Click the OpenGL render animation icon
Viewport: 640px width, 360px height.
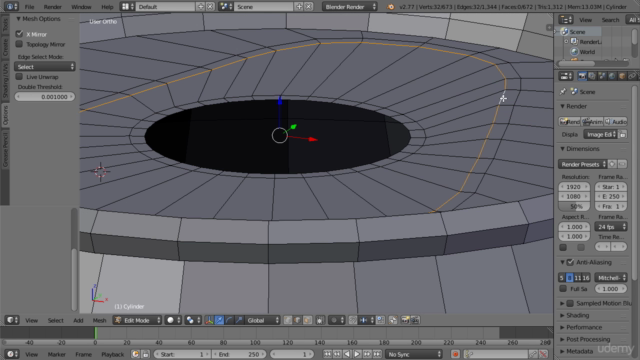[x=415, y=320]
